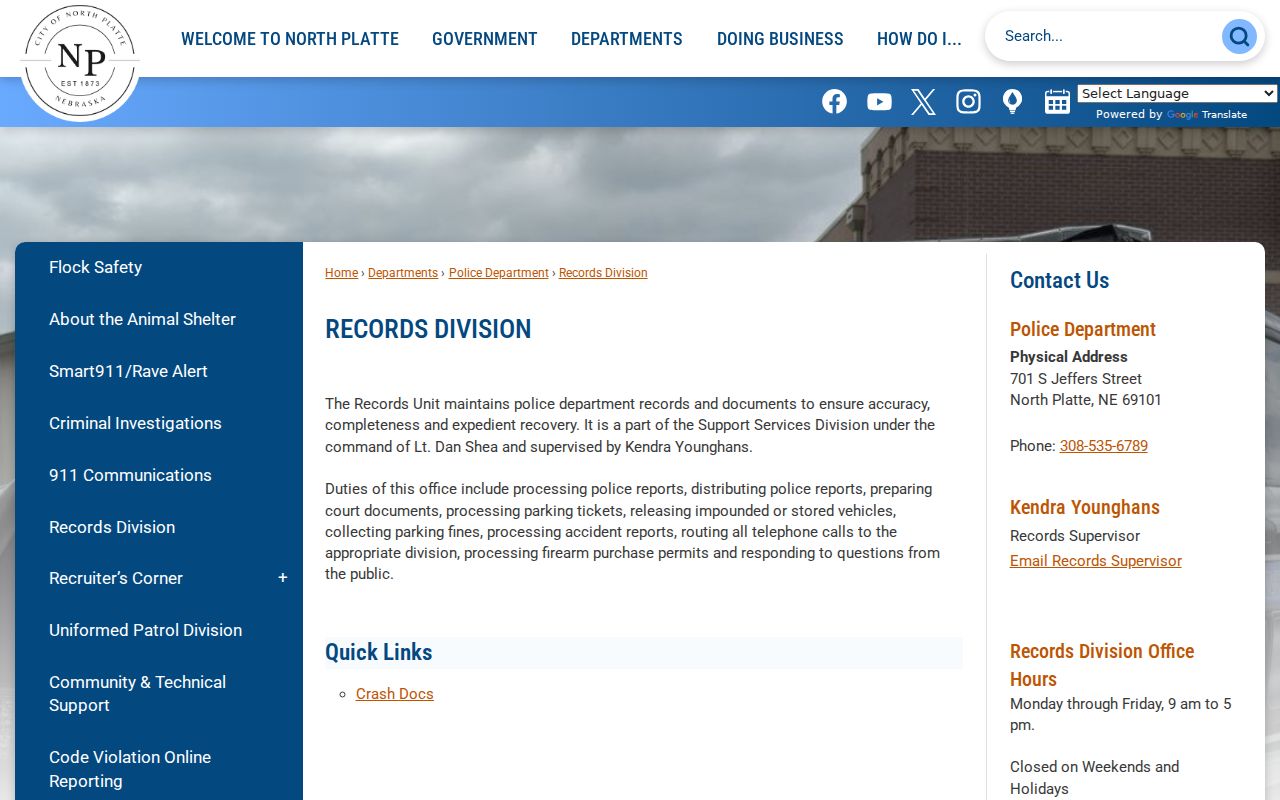This screenshot has width=1280, height=800.
Task: Click the Home breadcrumb link
Action: click(341, 273)
